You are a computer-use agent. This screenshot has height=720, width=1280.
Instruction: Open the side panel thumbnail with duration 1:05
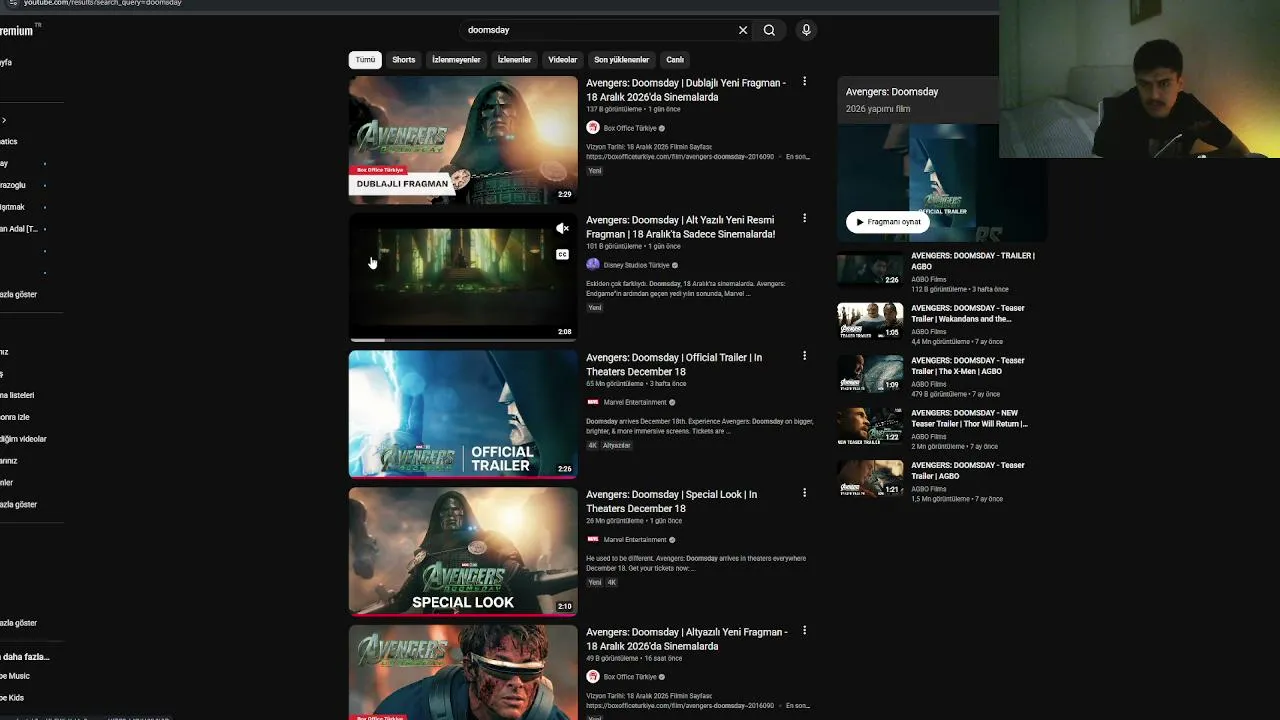pos(870,321)
